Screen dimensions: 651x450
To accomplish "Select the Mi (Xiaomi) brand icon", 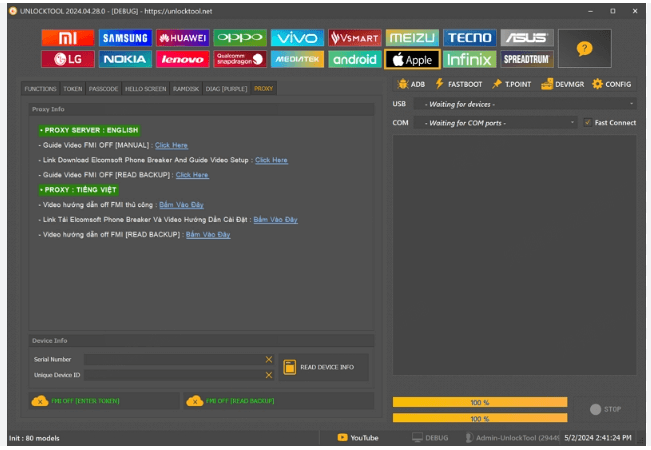I will click(x=68, y=38).
